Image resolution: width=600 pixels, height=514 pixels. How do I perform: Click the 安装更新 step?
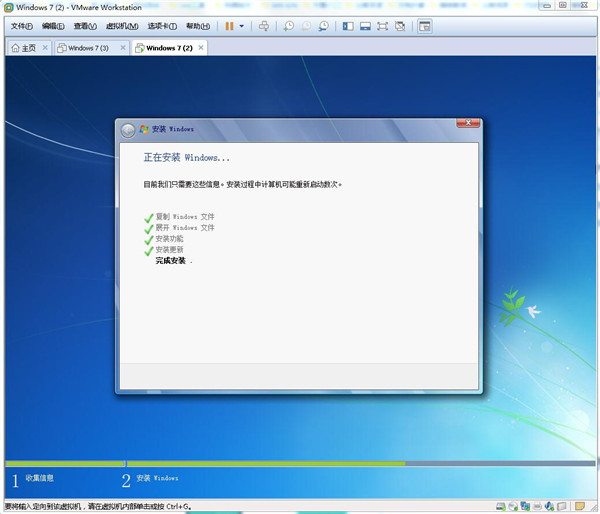pos(169,250)
